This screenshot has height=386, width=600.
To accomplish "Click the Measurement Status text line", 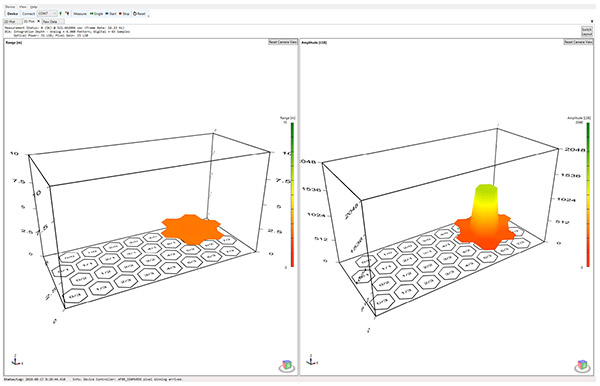I will coord(64,28).
